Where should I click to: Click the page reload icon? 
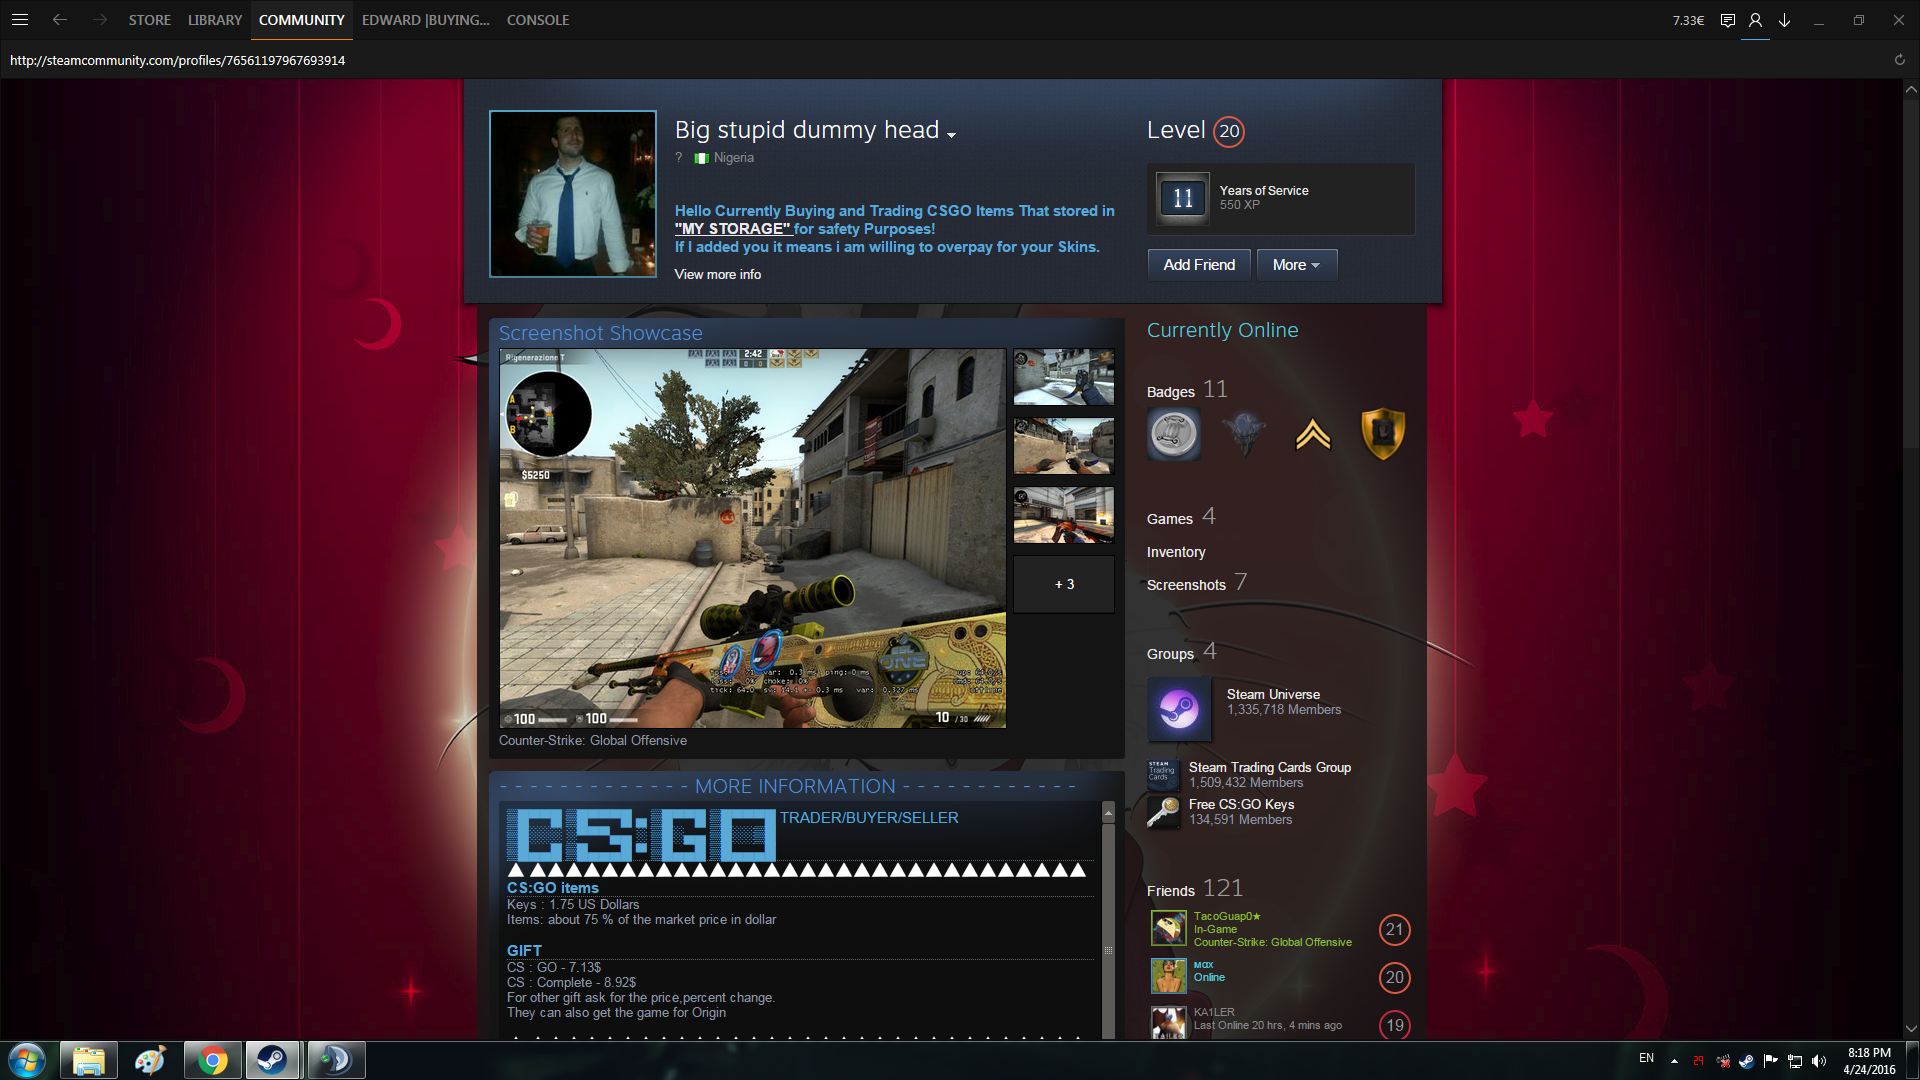coord(1899,60)
